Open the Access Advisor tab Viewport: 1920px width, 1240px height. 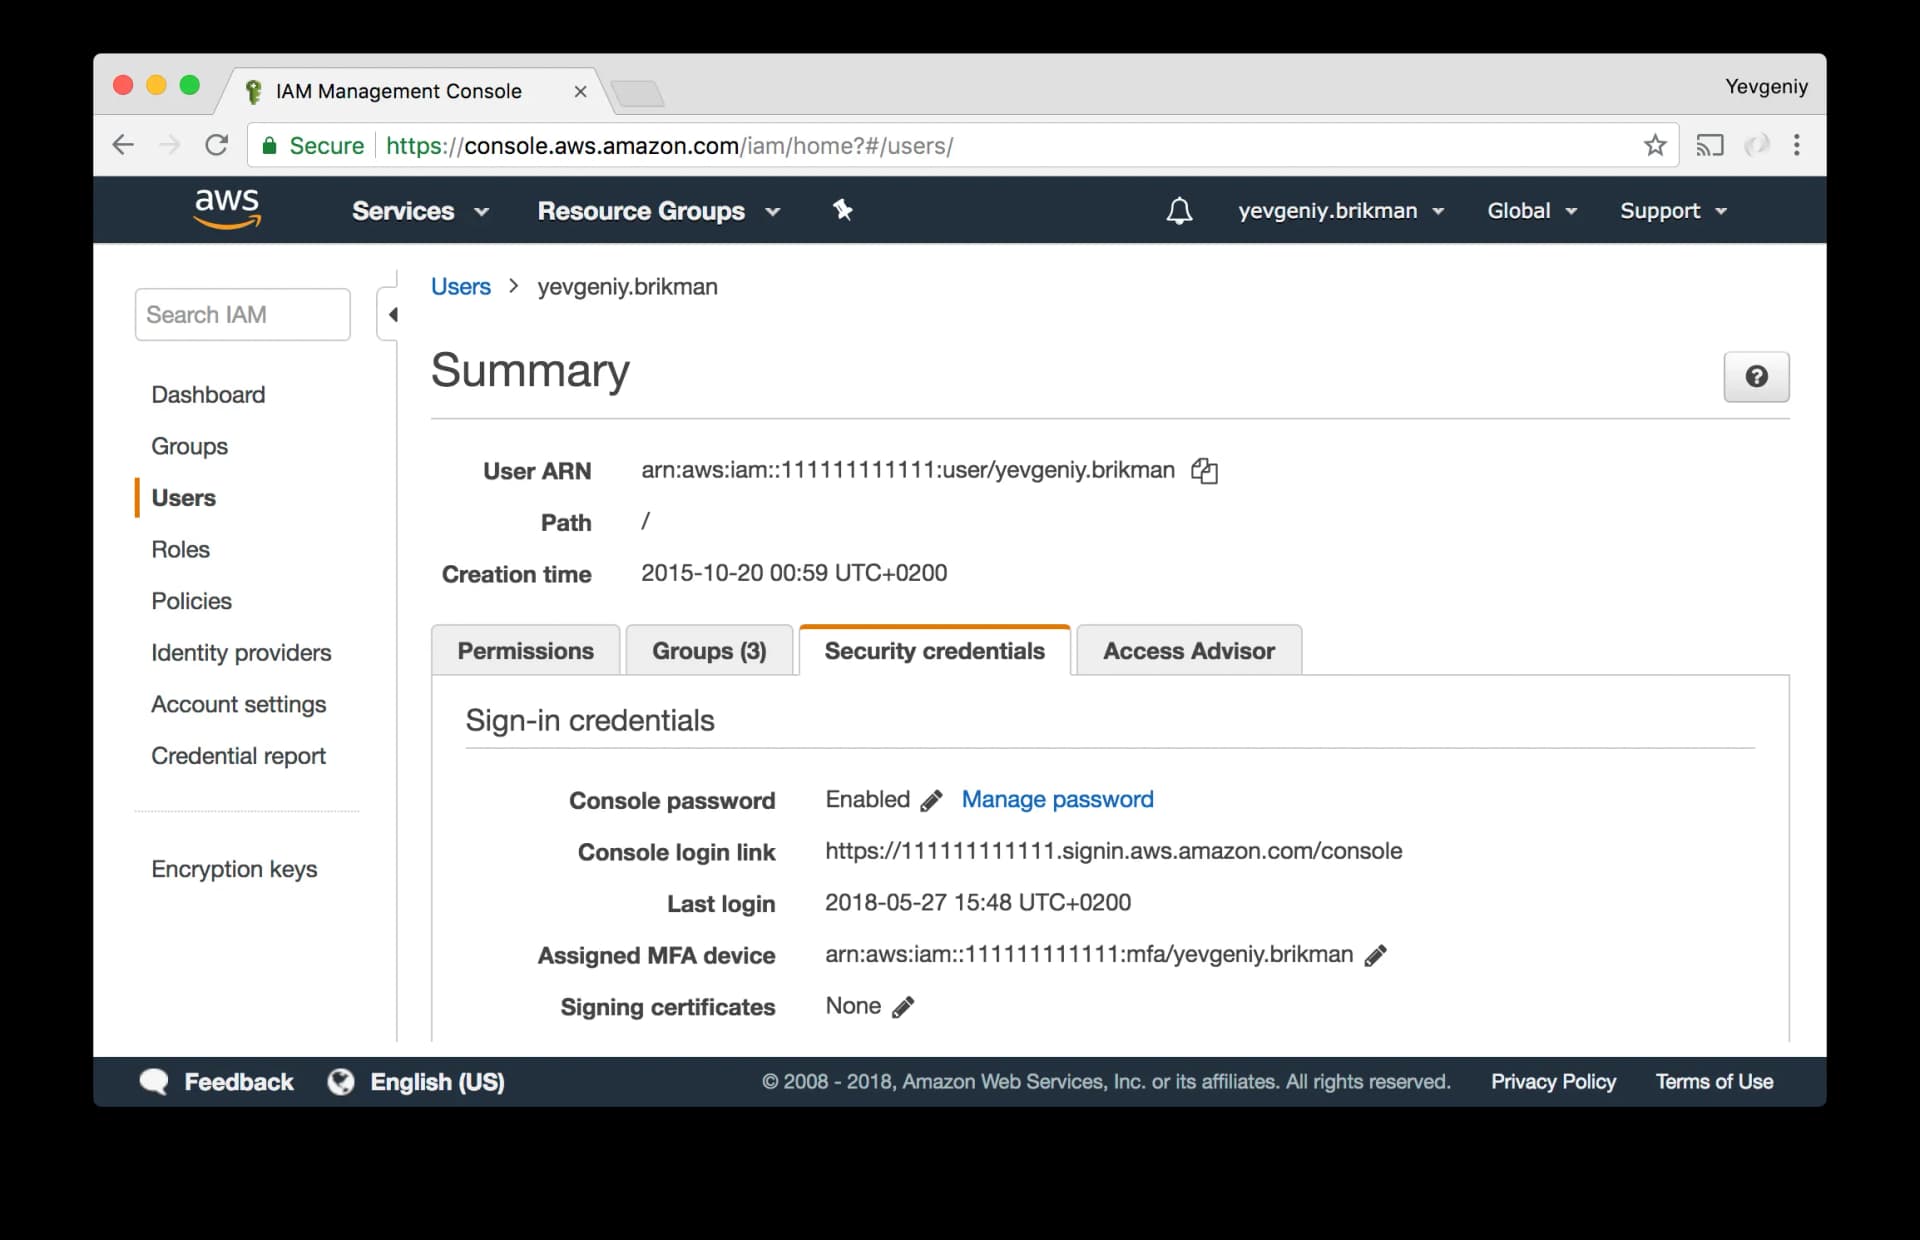[x=1189, y=651]
